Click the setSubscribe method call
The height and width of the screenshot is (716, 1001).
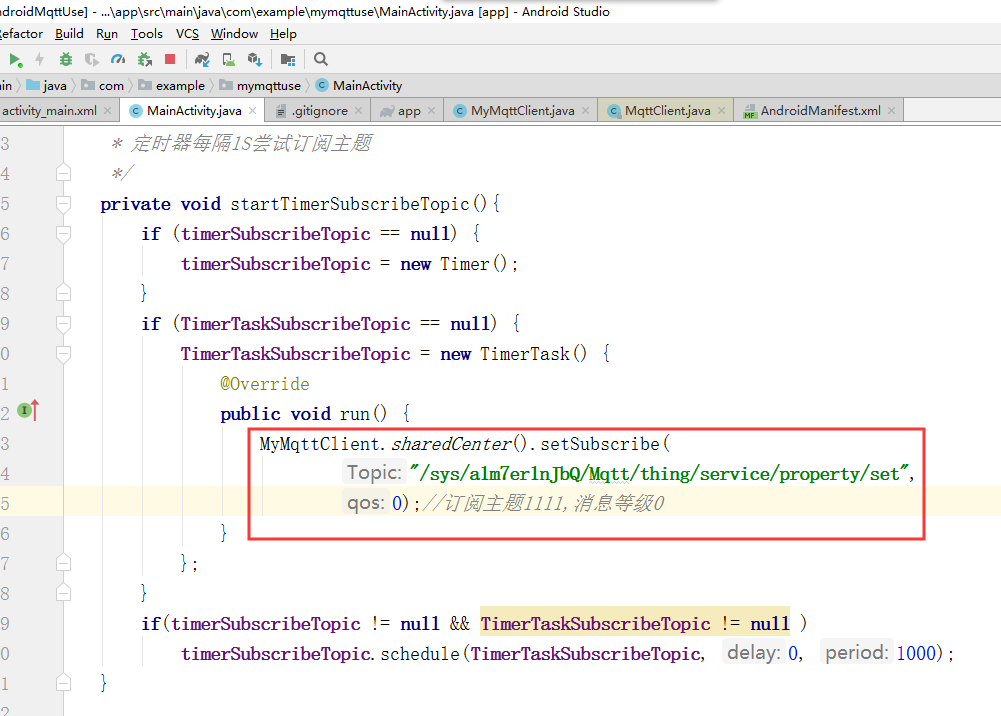600,444
